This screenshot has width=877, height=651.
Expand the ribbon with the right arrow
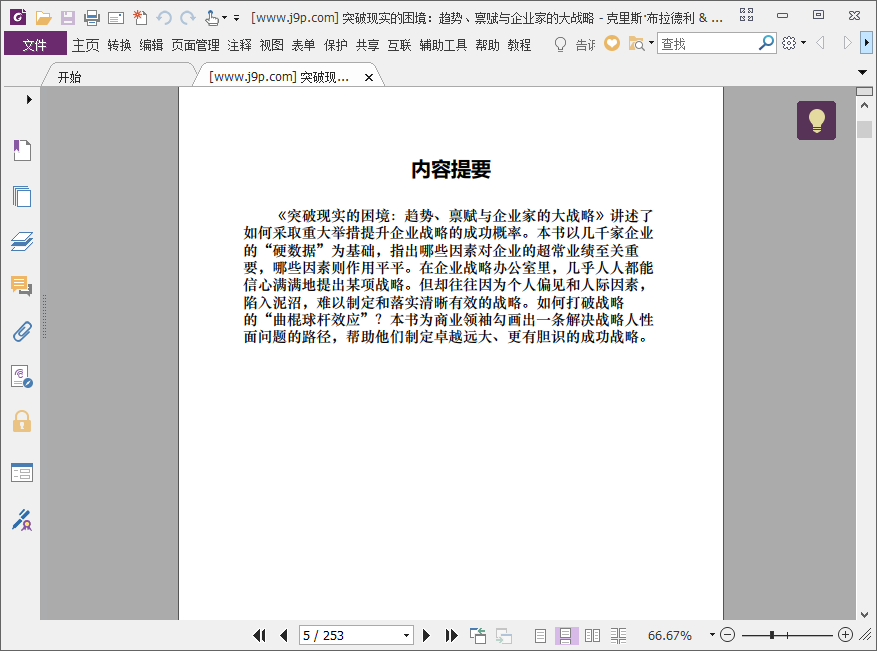866,43
